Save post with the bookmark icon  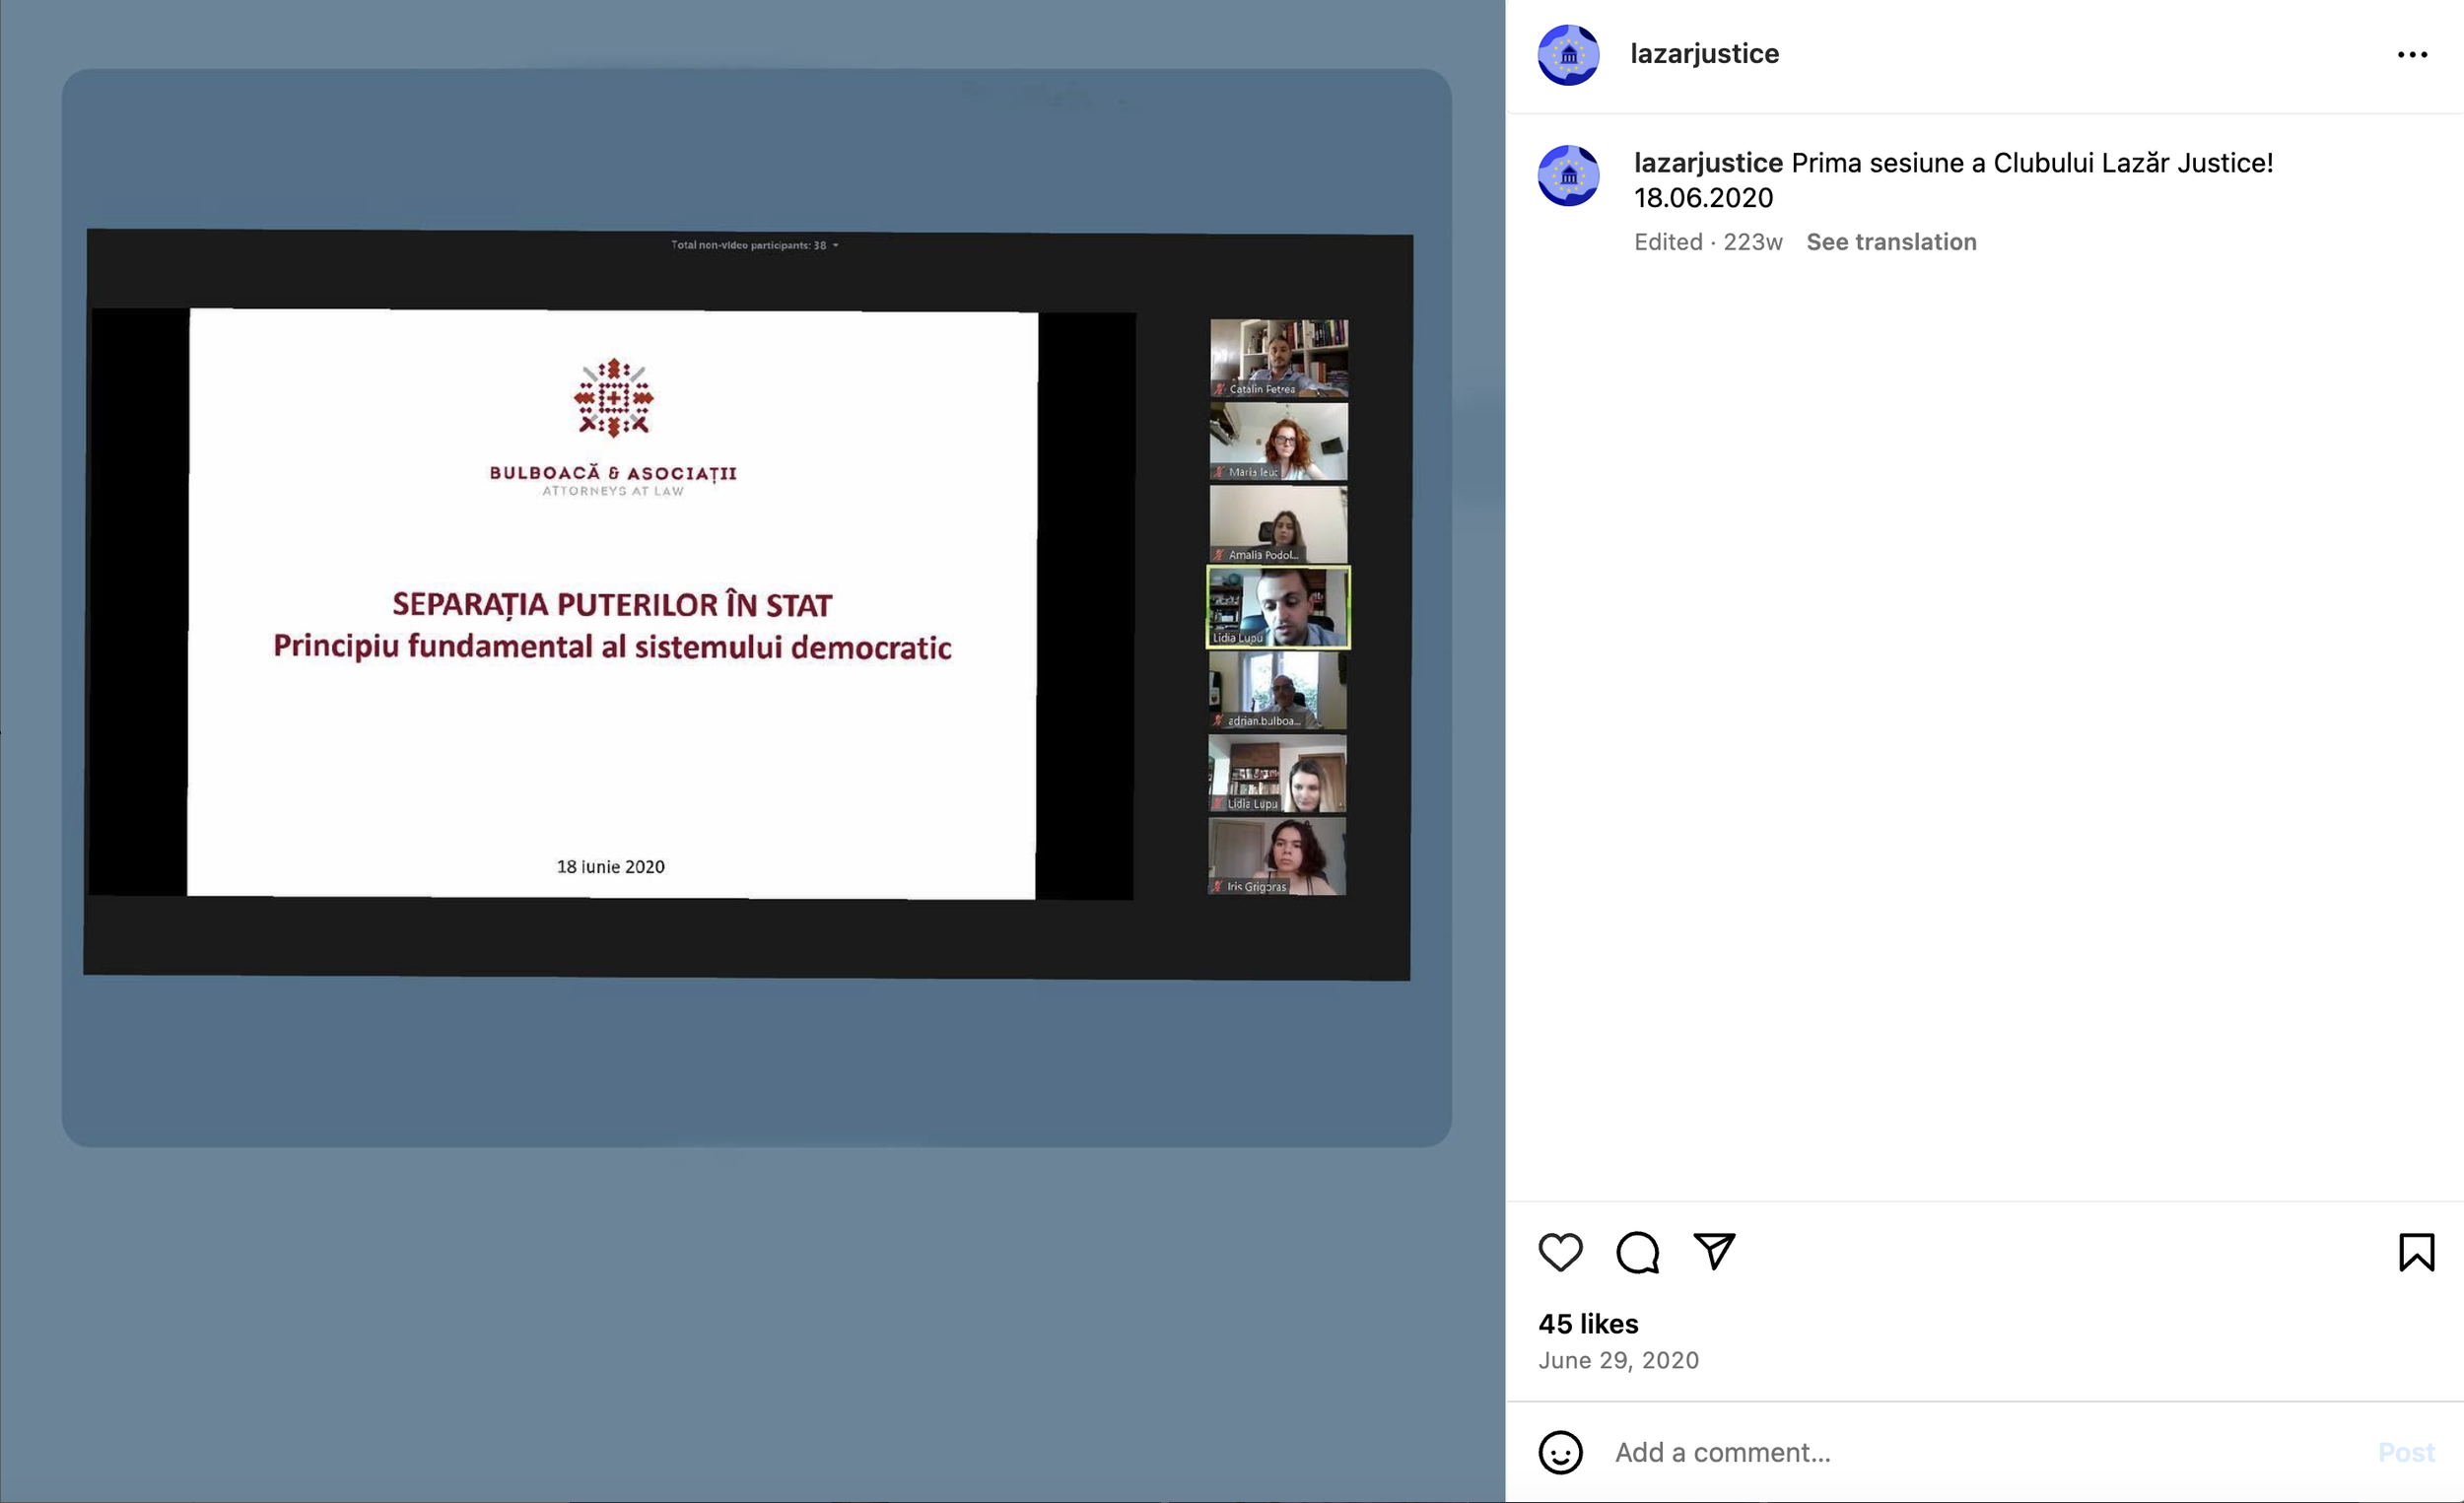click(2416, 1252)
